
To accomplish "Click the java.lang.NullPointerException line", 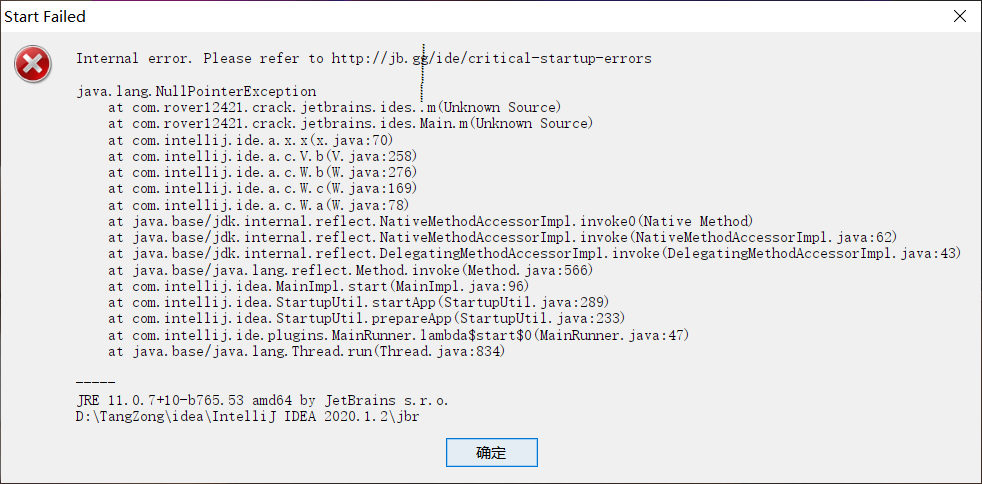I will 196,91.
